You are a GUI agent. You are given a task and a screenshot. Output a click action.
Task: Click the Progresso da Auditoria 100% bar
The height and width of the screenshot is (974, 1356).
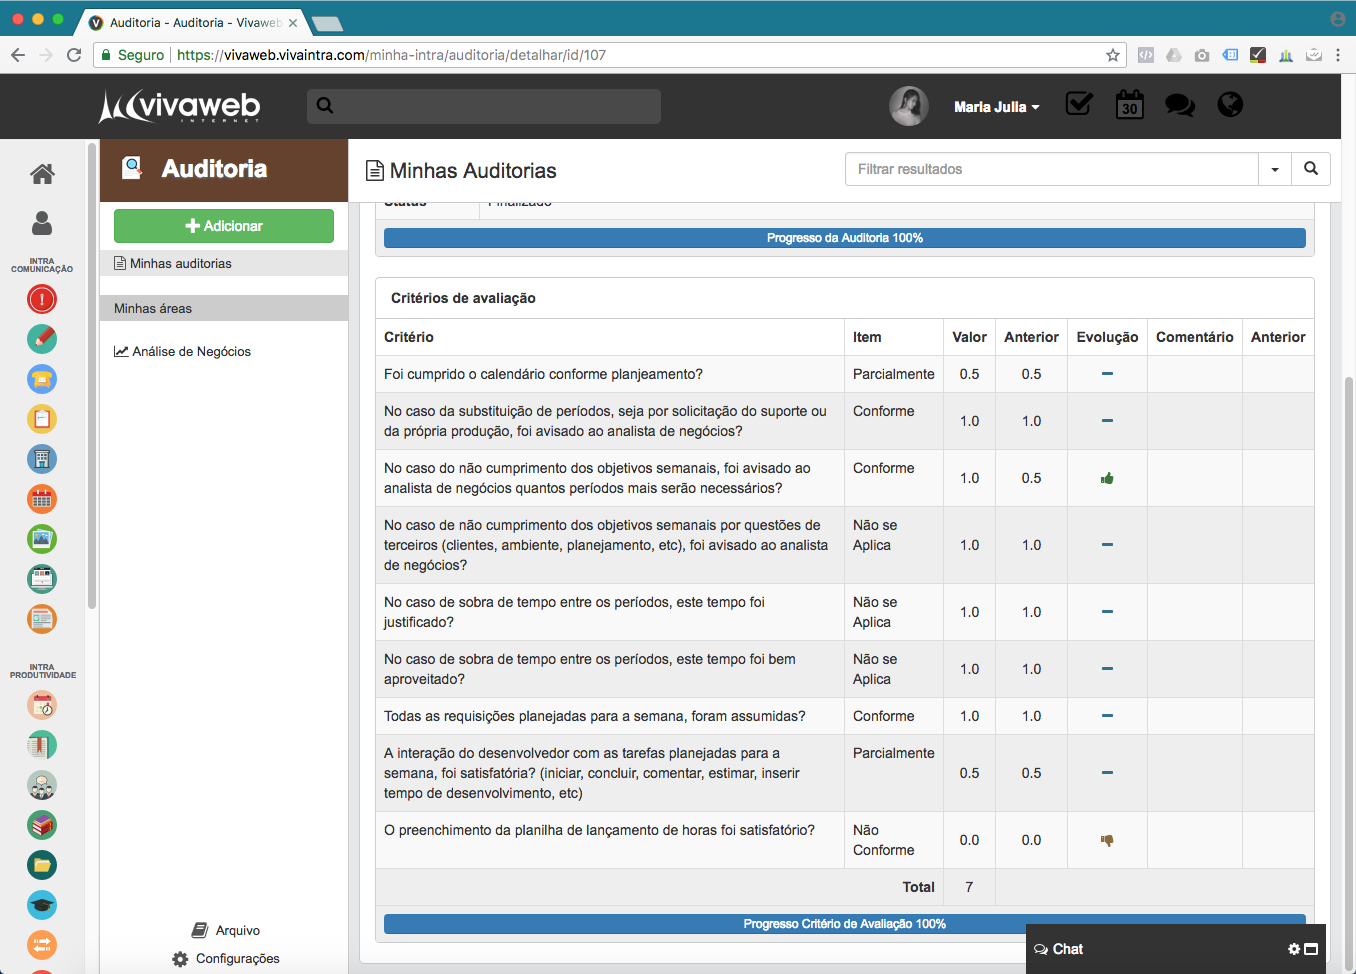[844, 238]
